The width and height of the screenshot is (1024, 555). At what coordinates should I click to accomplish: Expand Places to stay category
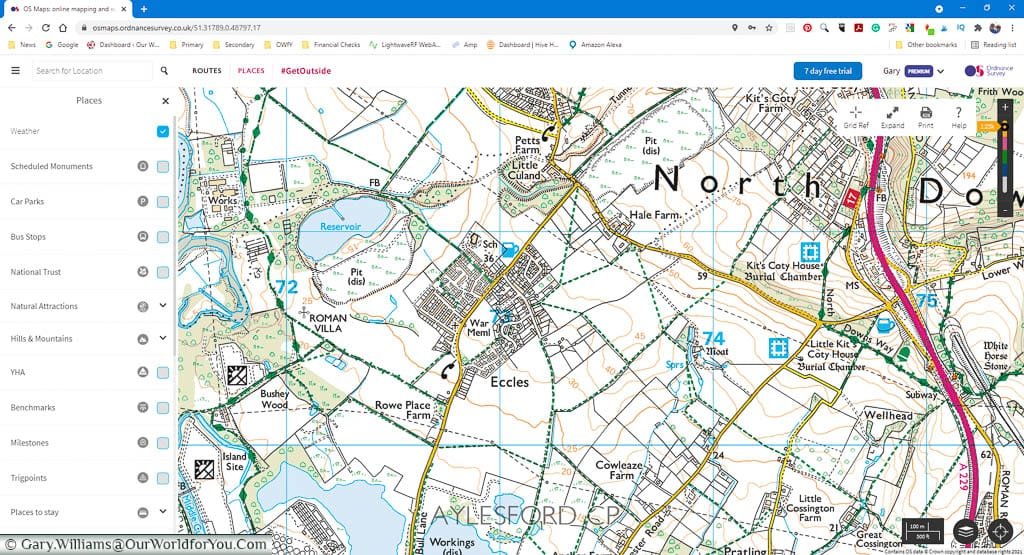coord(163,511)
